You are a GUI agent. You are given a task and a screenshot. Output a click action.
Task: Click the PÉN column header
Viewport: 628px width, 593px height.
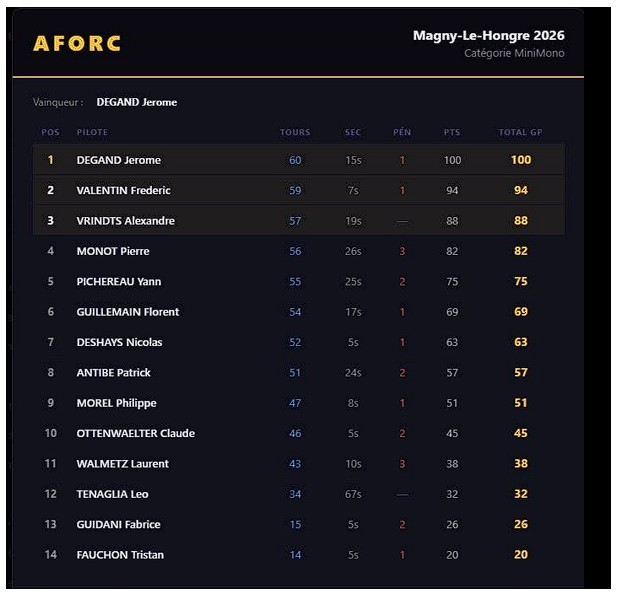402,132
